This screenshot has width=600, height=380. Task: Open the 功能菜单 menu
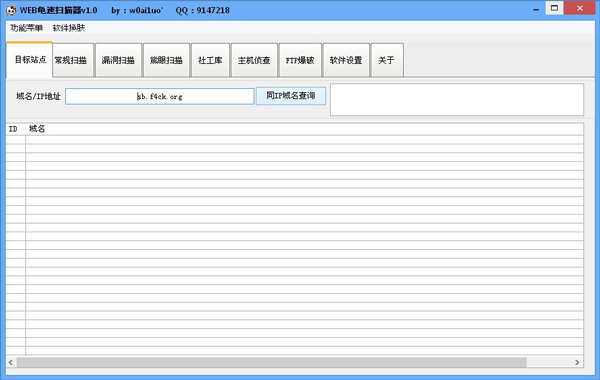pyautogui.click(x=26, y=28)
